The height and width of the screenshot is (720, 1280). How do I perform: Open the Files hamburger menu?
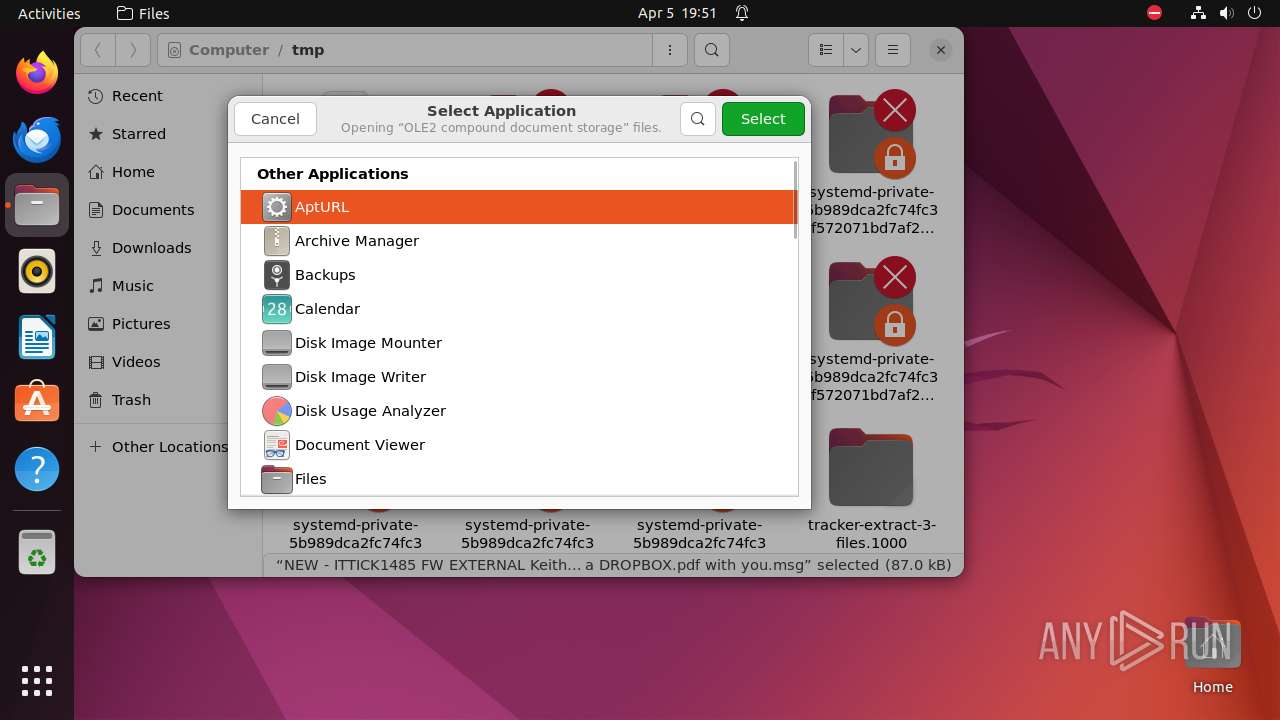coord(893,50)
